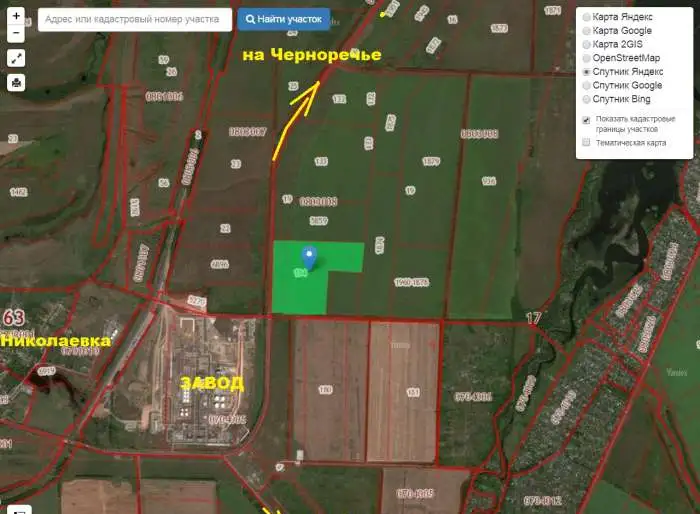Toggle fullscreen map view icon
This screenshot has height=514, width=700.
[16, 59]
